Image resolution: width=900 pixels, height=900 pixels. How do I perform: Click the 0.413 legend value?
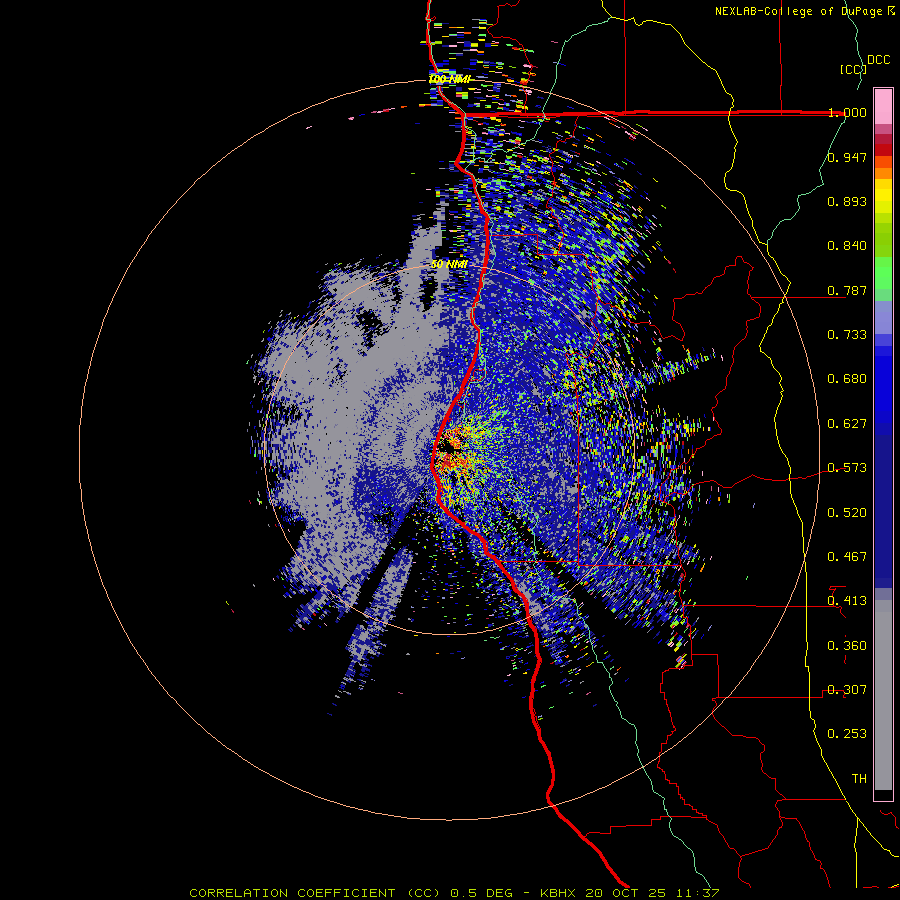point(847,601)
